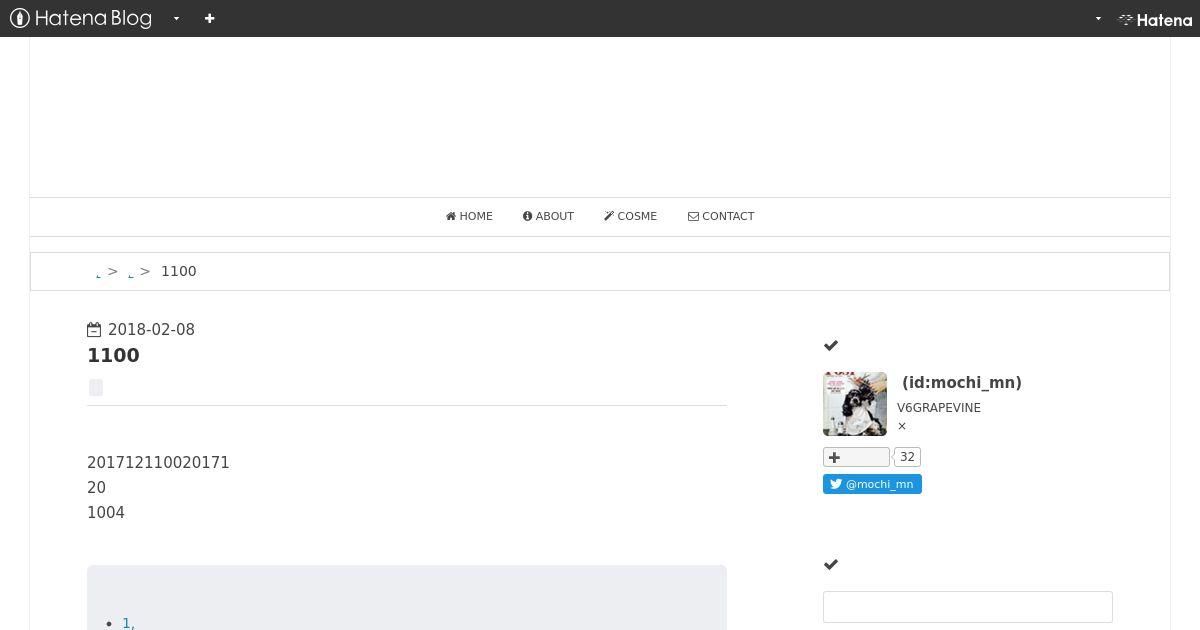The height and width of the screenshot is (630, 1200).
Task: Focus the sidebar search field
Action: (968, 607)
